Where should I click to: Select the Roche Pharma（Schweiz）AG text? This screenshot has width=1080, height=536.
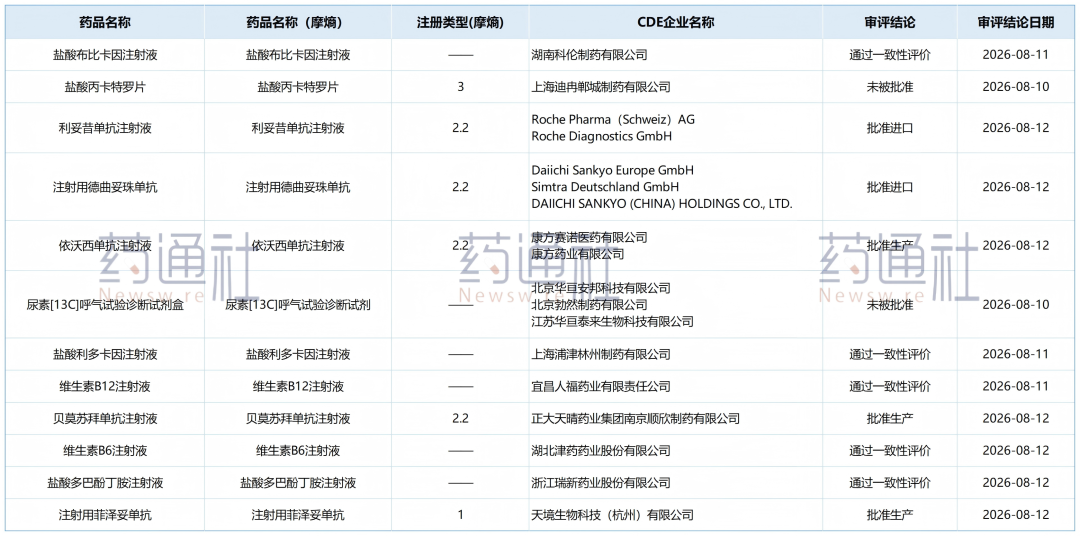point(613,119)
